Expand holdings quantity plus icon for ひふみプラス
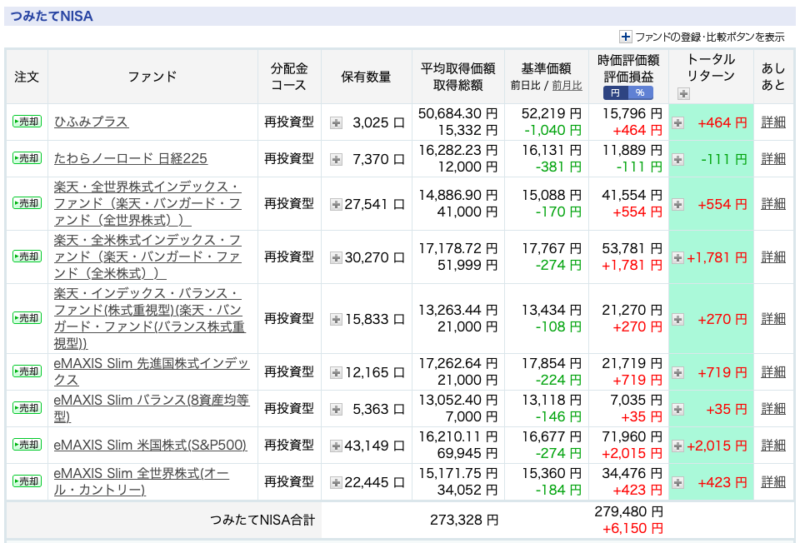Viewport: 800px width, 543px height. [336, 123]
